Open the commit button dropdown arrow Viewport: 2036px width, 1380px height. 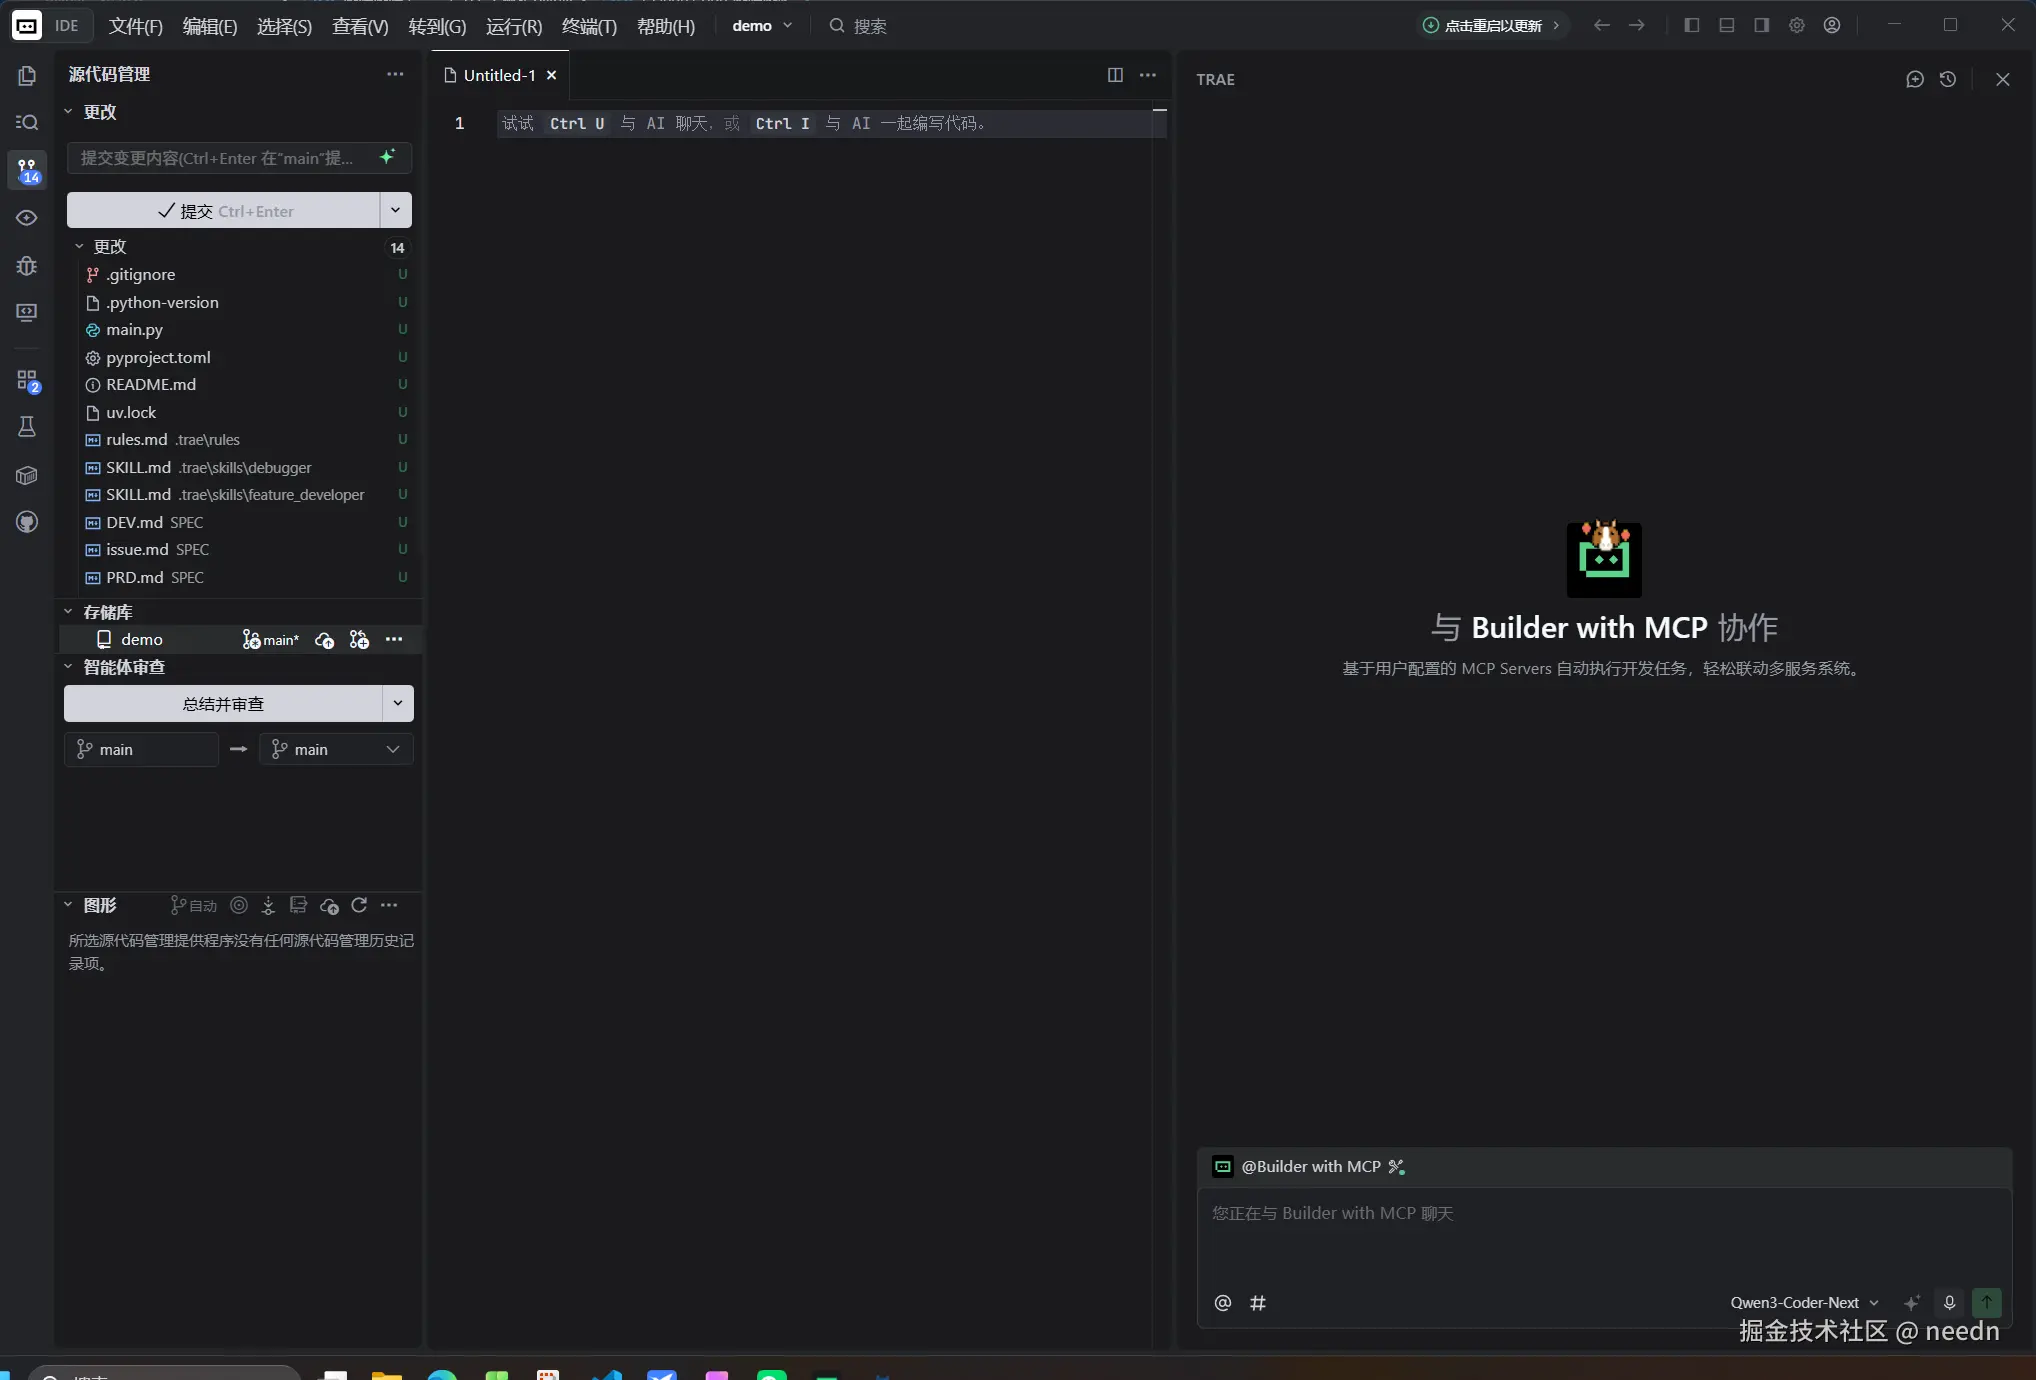pyautogui.click(x=395, y=210)
